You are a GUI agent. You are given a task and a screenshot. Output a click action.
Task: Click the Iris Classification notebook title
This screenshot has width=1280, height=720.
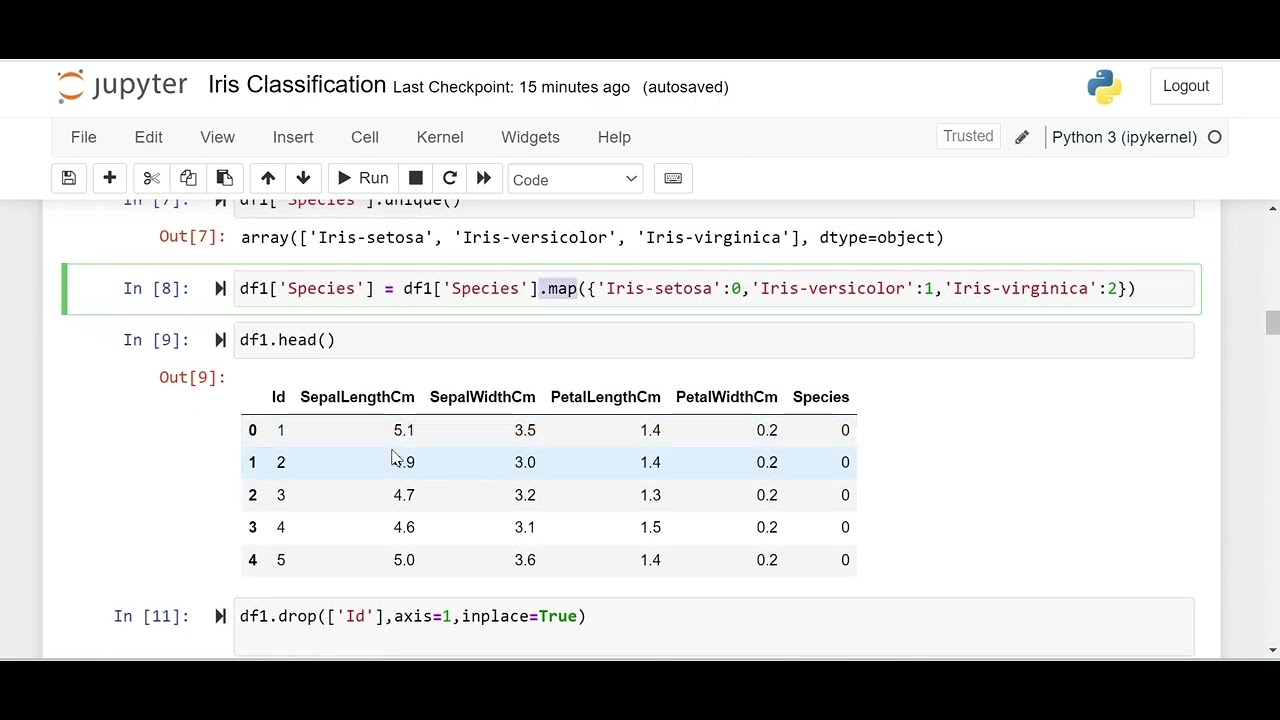pos(297,85)
